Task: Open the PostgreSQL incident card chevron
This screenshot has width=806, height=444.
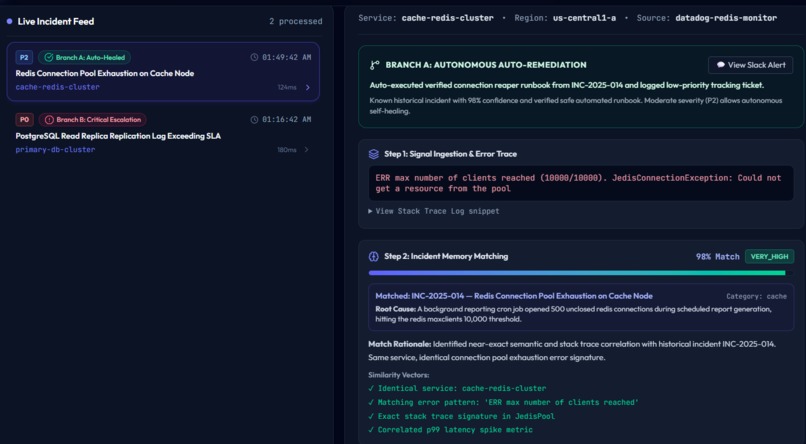Action: (x=306, y=150)
